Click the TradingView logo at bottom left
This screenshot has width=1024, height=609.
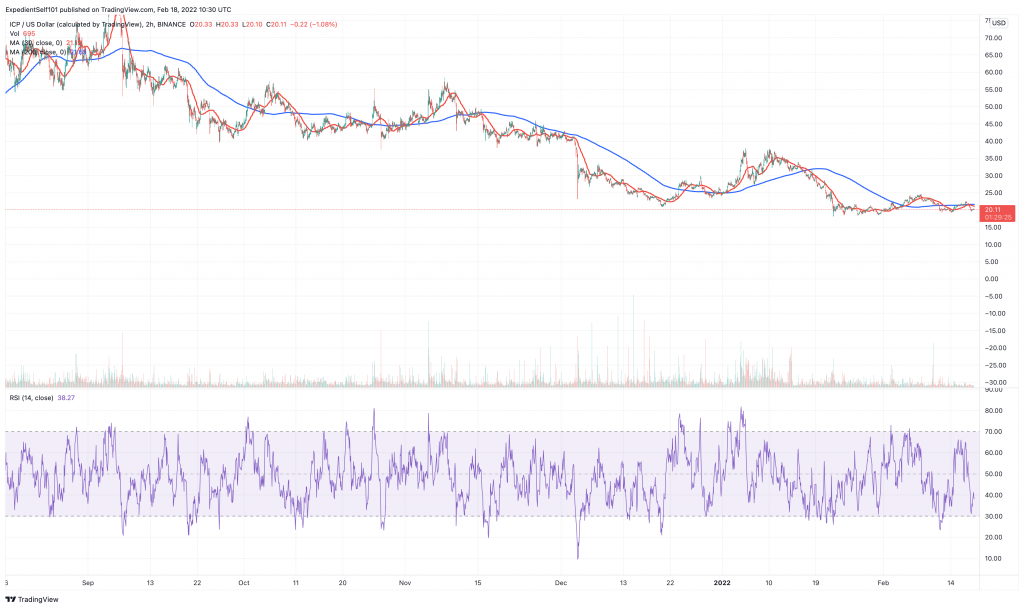32,599
